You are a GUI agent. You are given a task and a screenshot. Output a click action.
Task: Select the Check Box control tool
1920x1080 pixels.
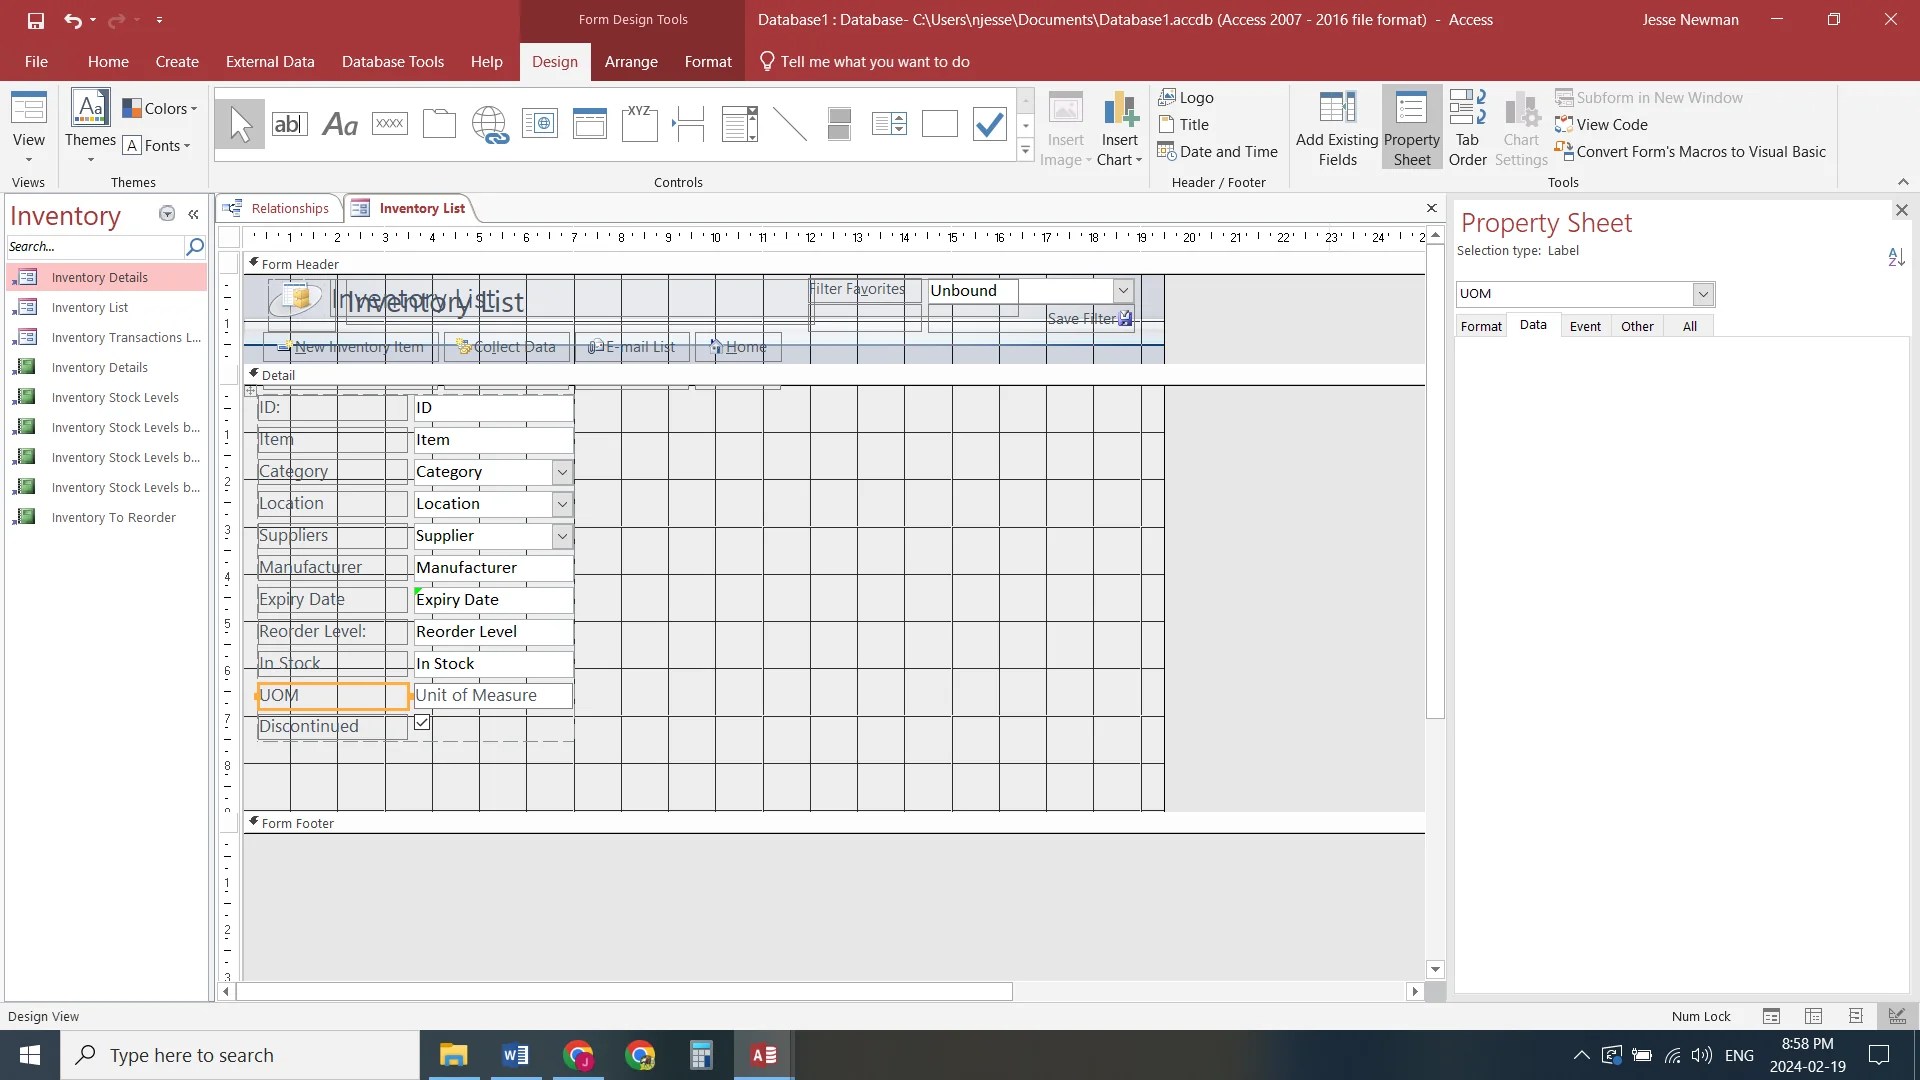pyautogui.click(x=989, y=124)
